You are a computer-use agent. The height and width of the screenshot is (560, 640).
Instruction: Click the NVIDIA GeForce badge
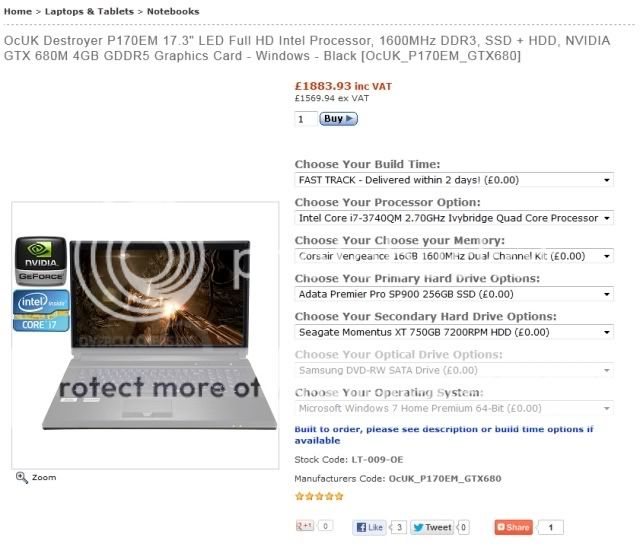40,261
